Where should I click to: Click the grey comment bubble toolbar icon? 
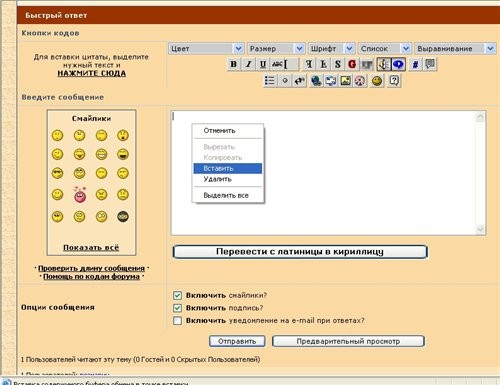pyautogui.click(x=430, y=64)
